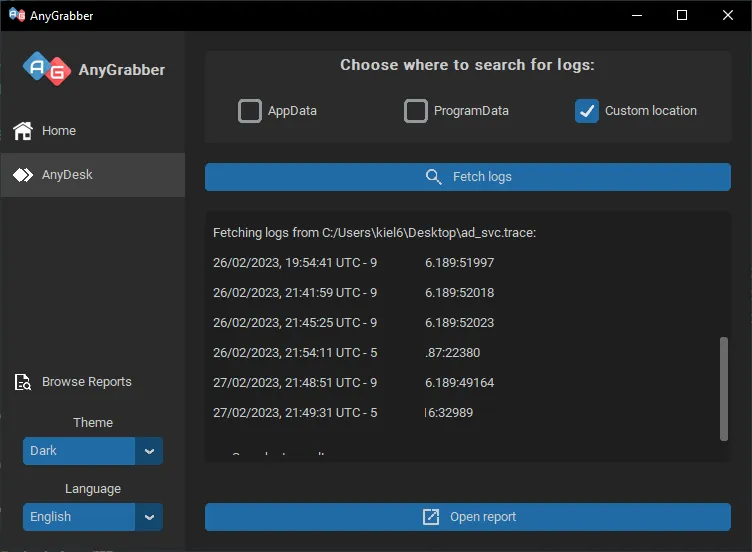This screenshot has width=752, height=552.
Task: Click the ProgramData label text
Action: pos(471,111)
